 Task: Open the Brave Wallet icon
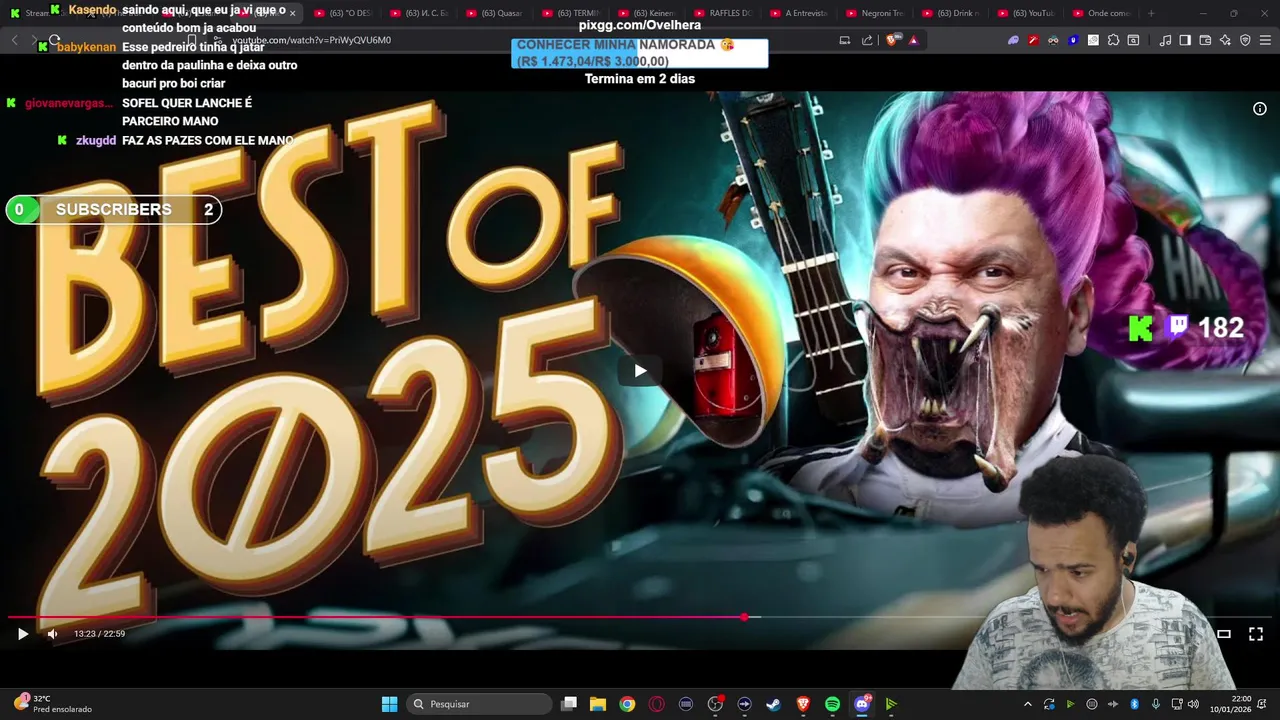1205,40
